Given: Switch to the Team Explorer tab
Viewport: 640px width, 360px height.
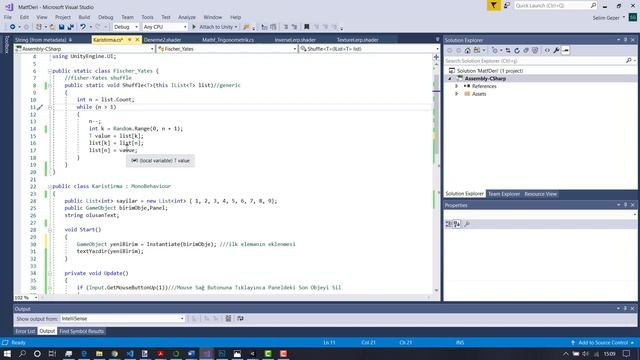Looking at the screenshot, I should pyautogui.click(x=504, y=194).
